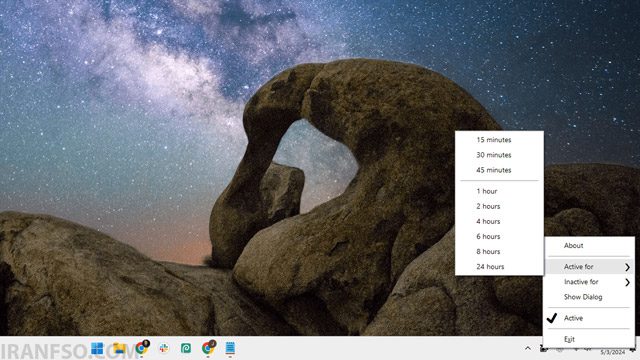Click Exit in the tray menu
The image size is (640, 360).
click(588, 339)
